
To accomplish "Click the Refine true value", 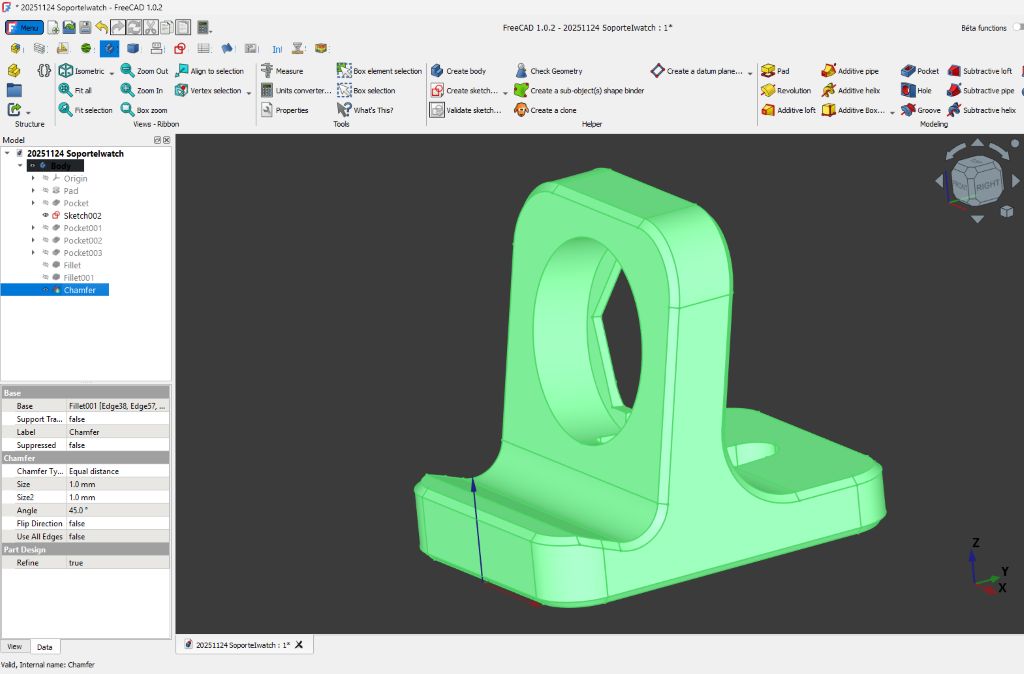I will (x=118, y=562).
